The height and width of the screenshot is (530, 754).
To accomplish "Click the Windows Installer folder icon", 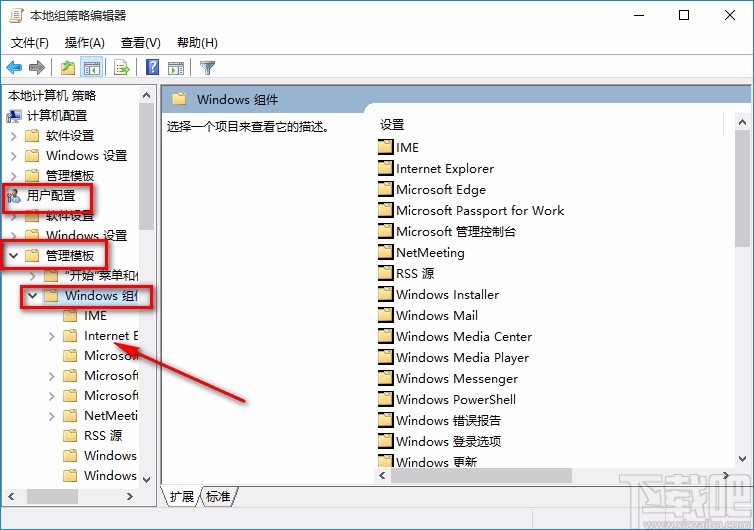I will [x=385, y=294].
